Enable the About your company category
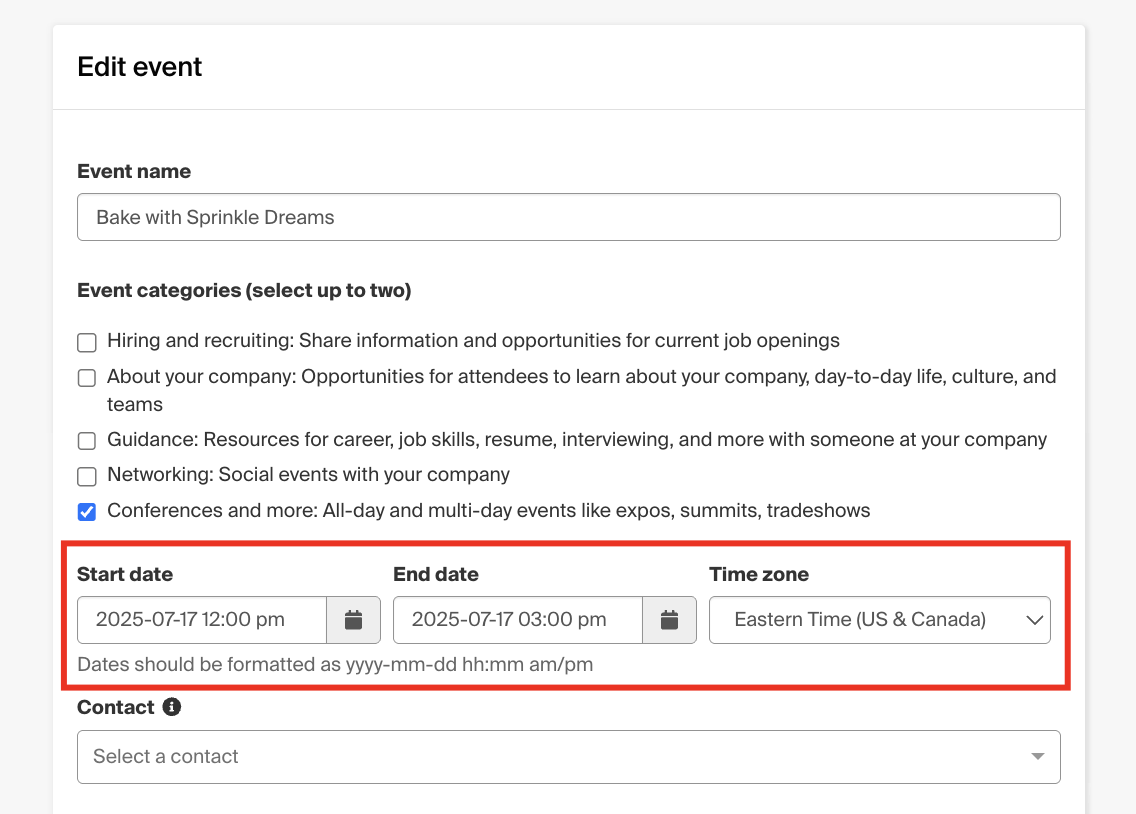The height and width of the screenshot is (814, 1136). point(86,377)
